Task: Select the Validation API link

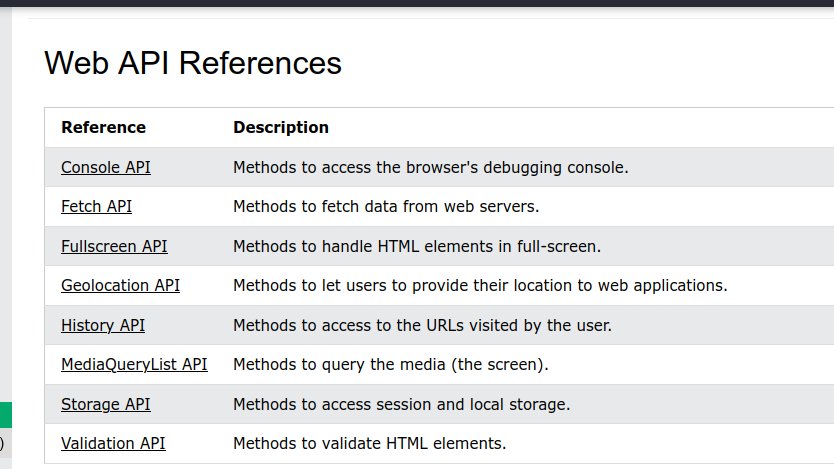Action: point(113,443)
